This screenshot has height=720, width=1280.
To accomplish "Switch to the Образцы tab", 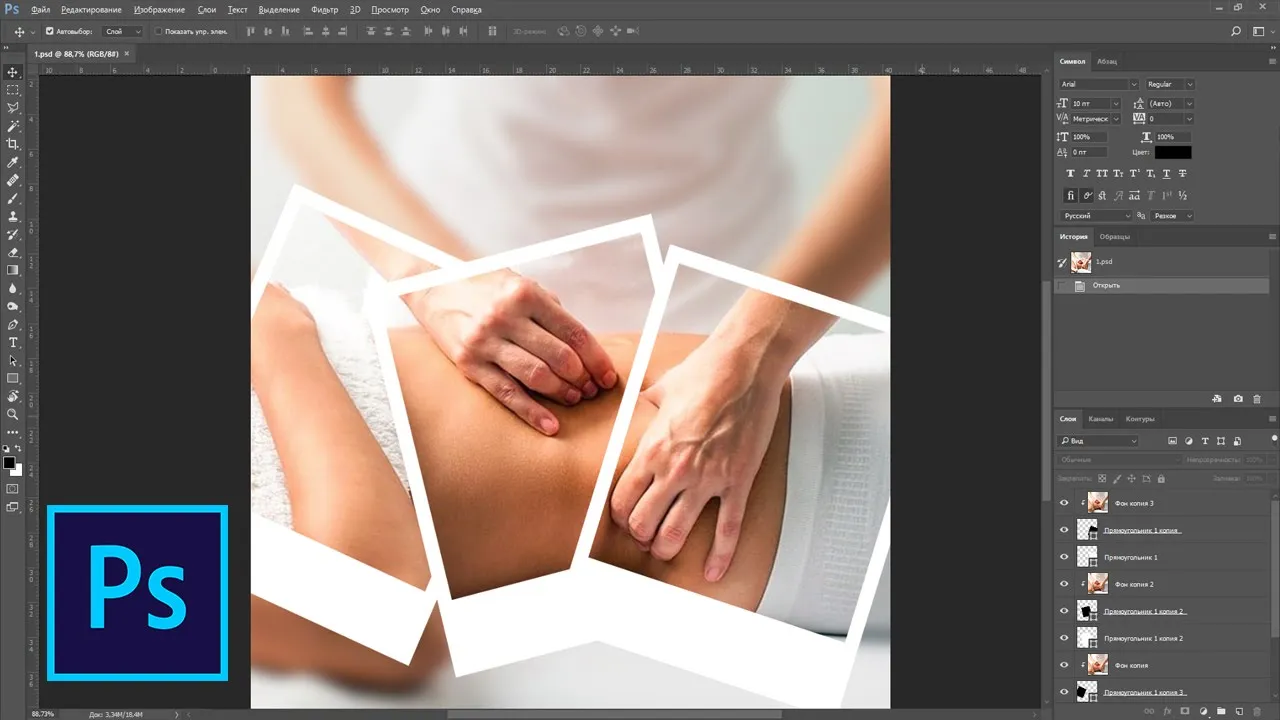I will point(1115,237).
